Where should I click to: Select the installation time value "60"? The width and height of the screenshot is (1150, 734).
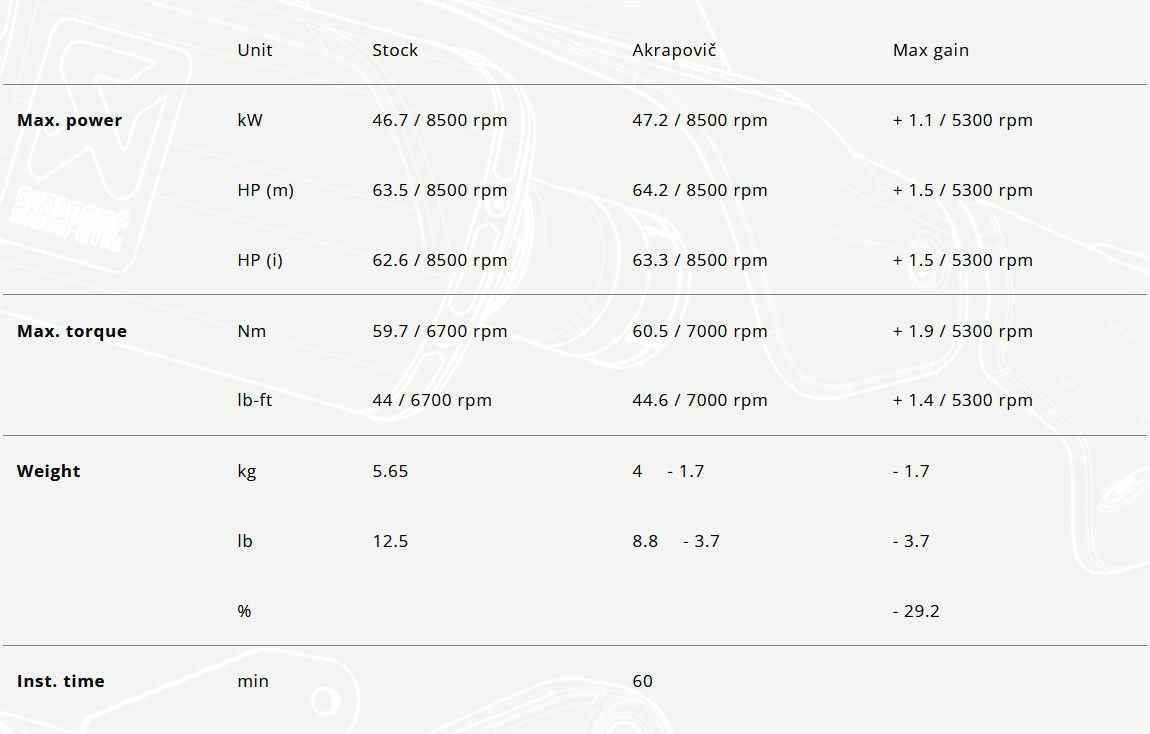click(642, 681)
